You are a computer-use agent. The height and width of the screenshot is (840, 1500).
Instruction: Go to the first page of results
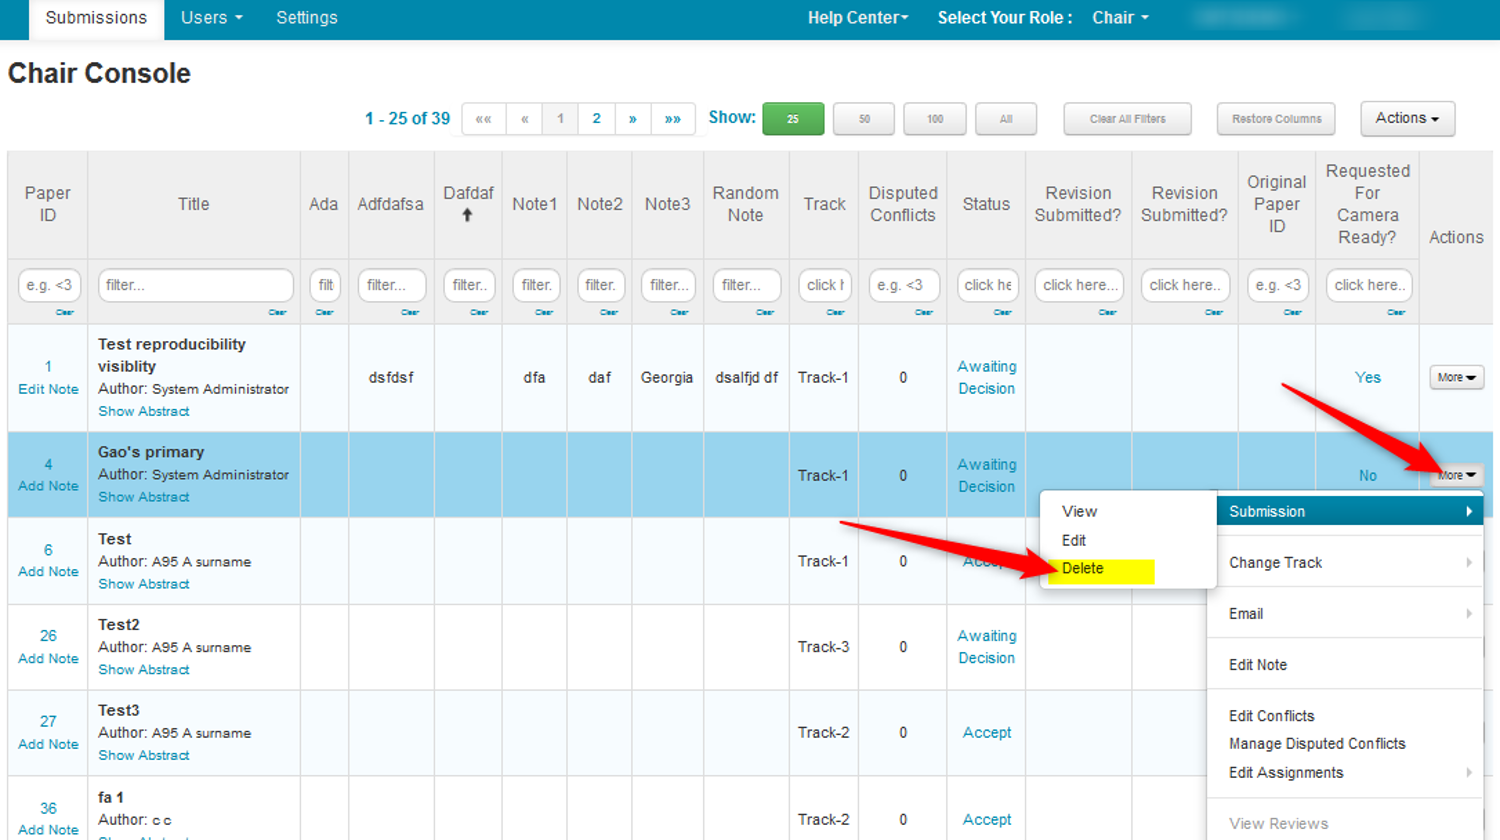[484, 118]
